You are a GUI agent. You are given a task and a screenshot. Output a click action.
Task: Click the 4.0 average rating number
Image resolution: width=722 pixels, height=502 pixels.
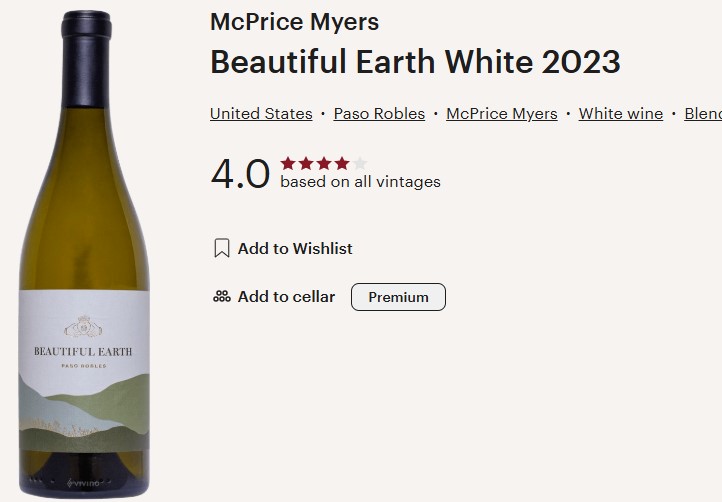[x=240, y=174]
